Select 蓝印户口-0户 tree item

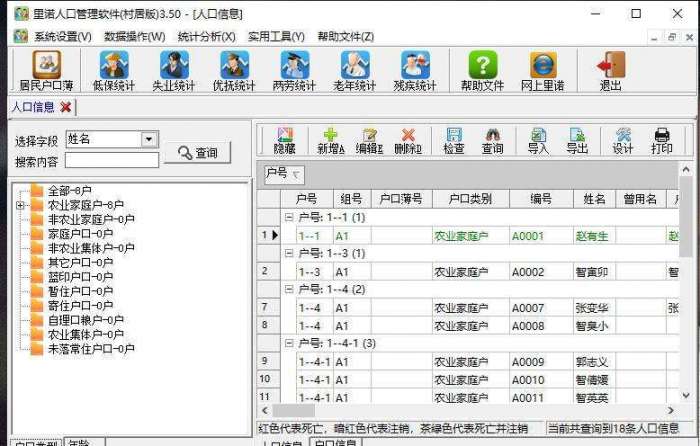tap(80, 277)
